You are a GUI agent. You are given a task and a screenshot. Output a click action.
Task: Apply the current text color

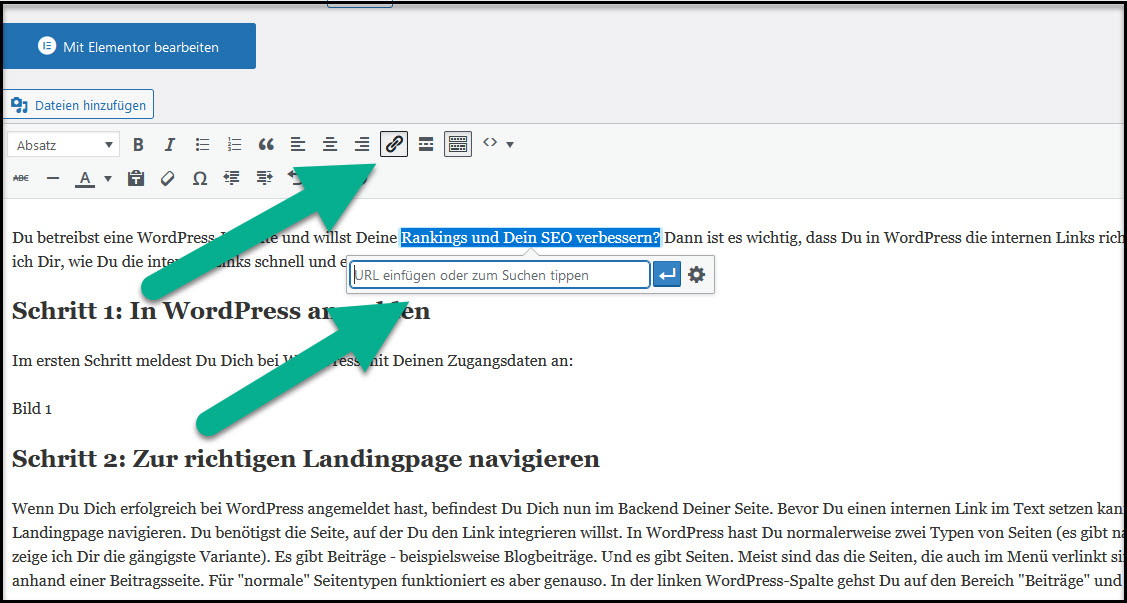[x=85, y=178]
